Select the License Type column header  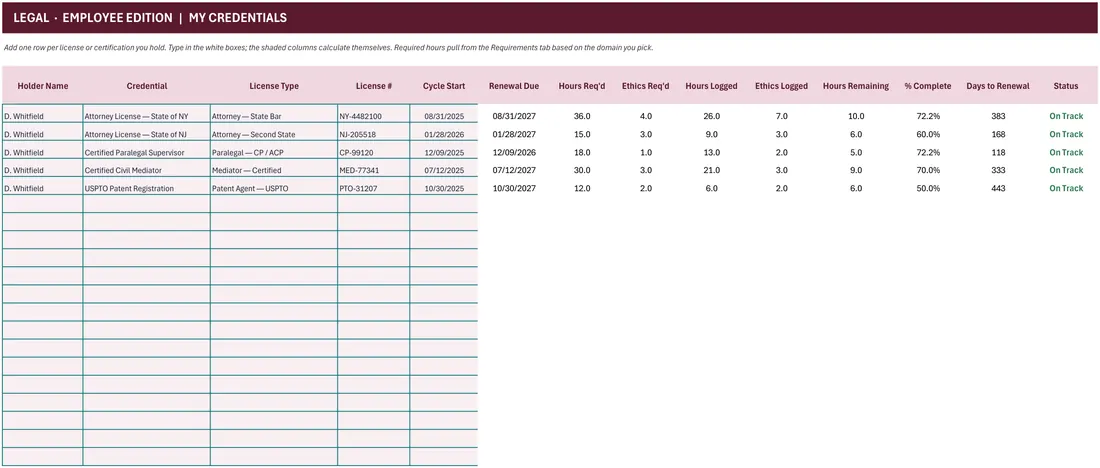[274, 86]
